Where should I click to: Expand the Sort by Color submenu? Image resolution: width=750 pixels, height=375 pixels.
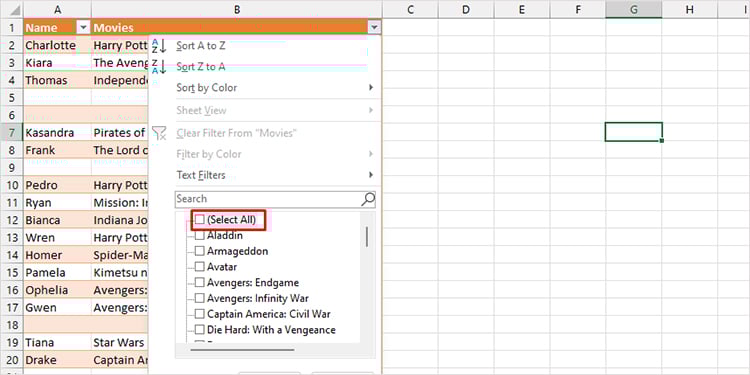(x=371, y=88)
